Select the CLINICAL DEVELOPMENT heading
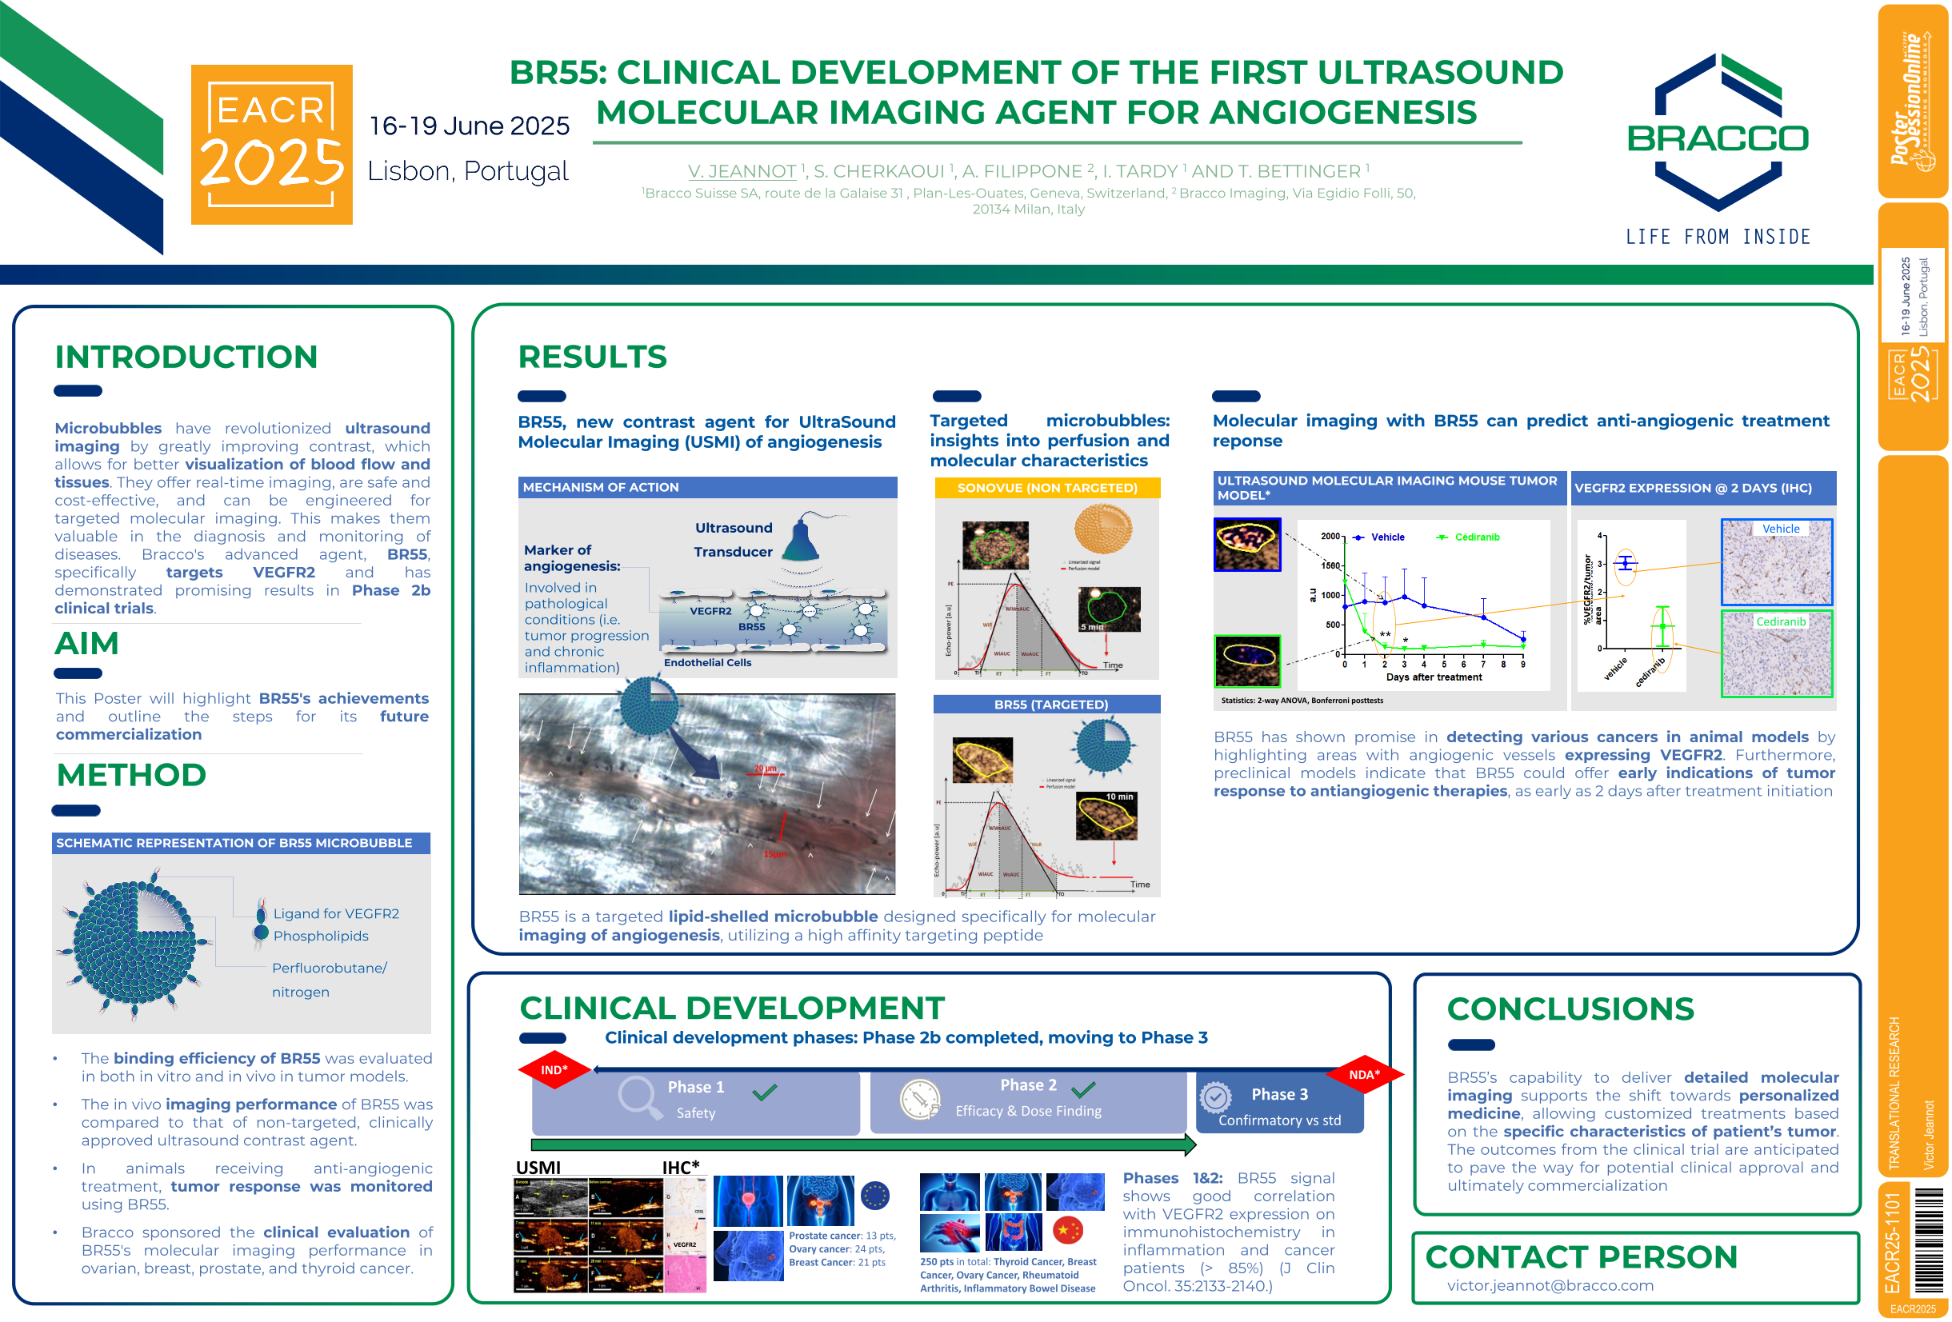Screen dimensions: 1952x1322 [732, 1008]
